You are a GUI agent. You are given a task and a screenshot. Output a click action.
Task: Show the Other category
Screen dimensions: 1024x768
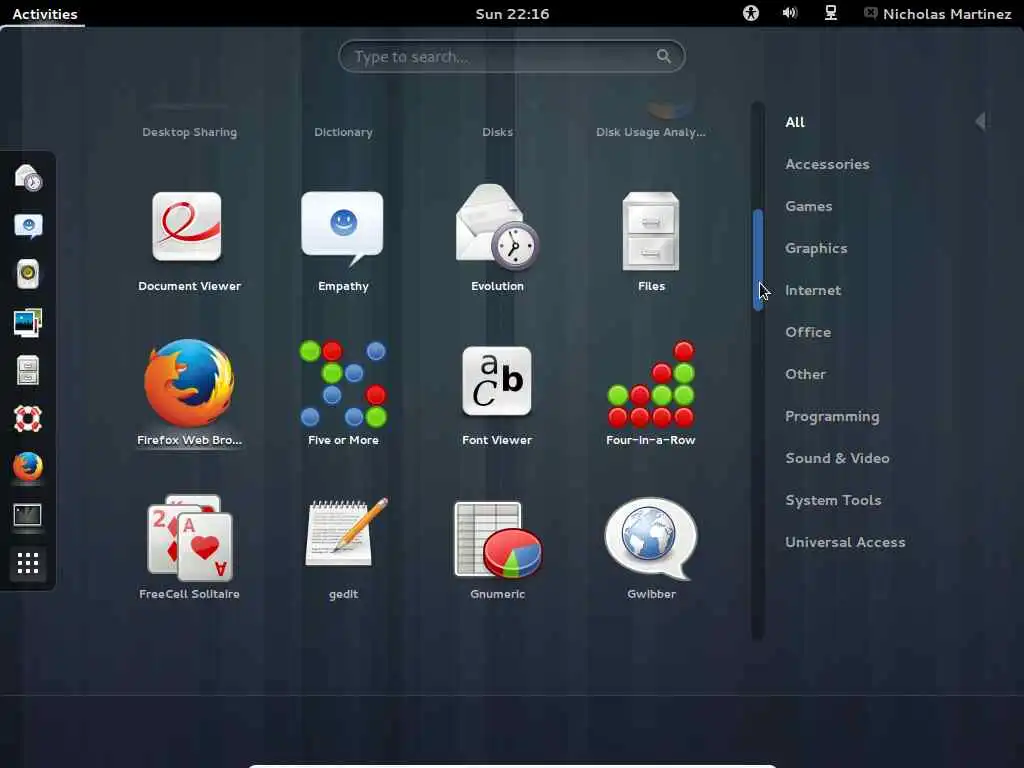805,374
